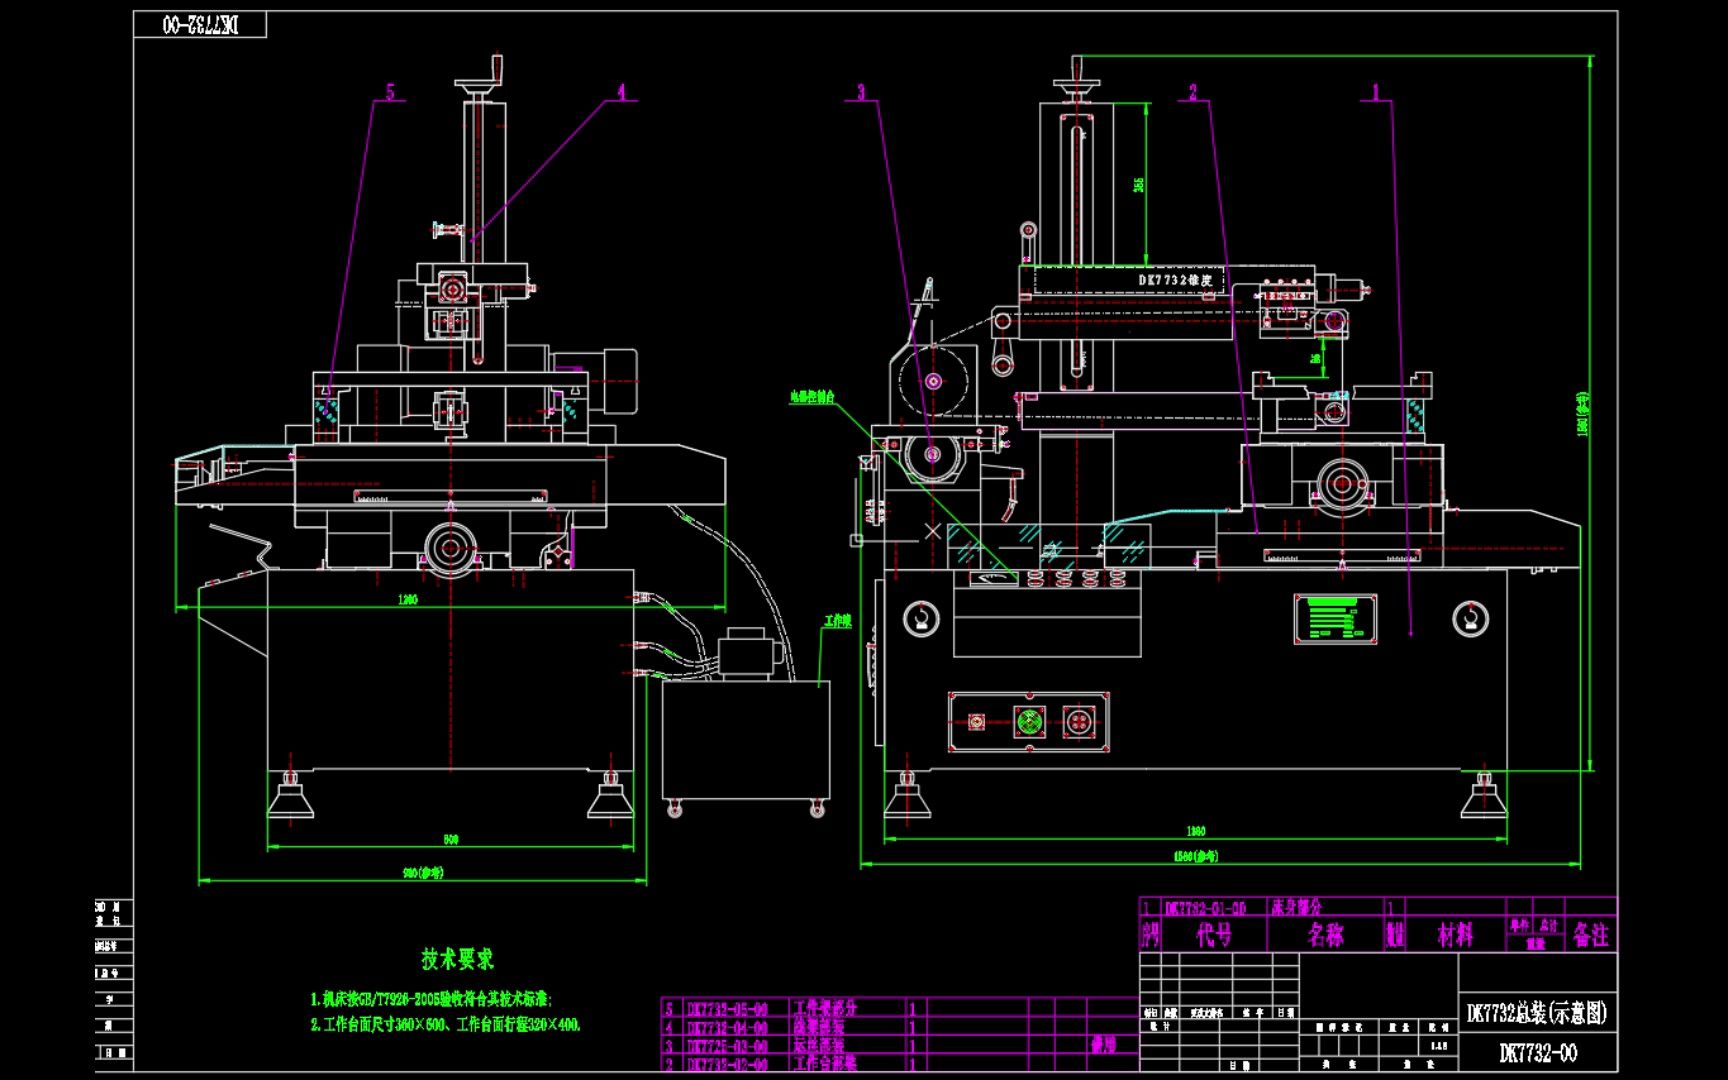The width and height of the screenshot is (1728, 1080).
Task: Click the 材料 column header in parts list
Action: [1457, 932]
